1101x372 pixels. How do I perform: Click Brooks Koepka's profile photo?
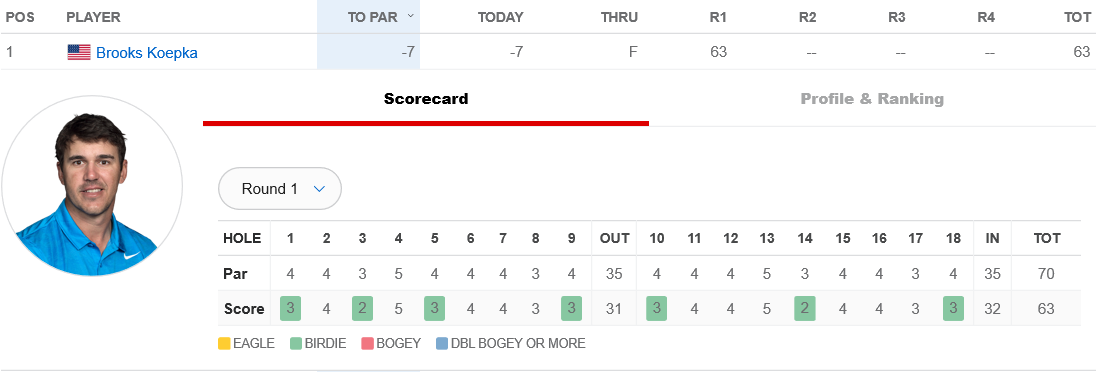coord(92,185)
